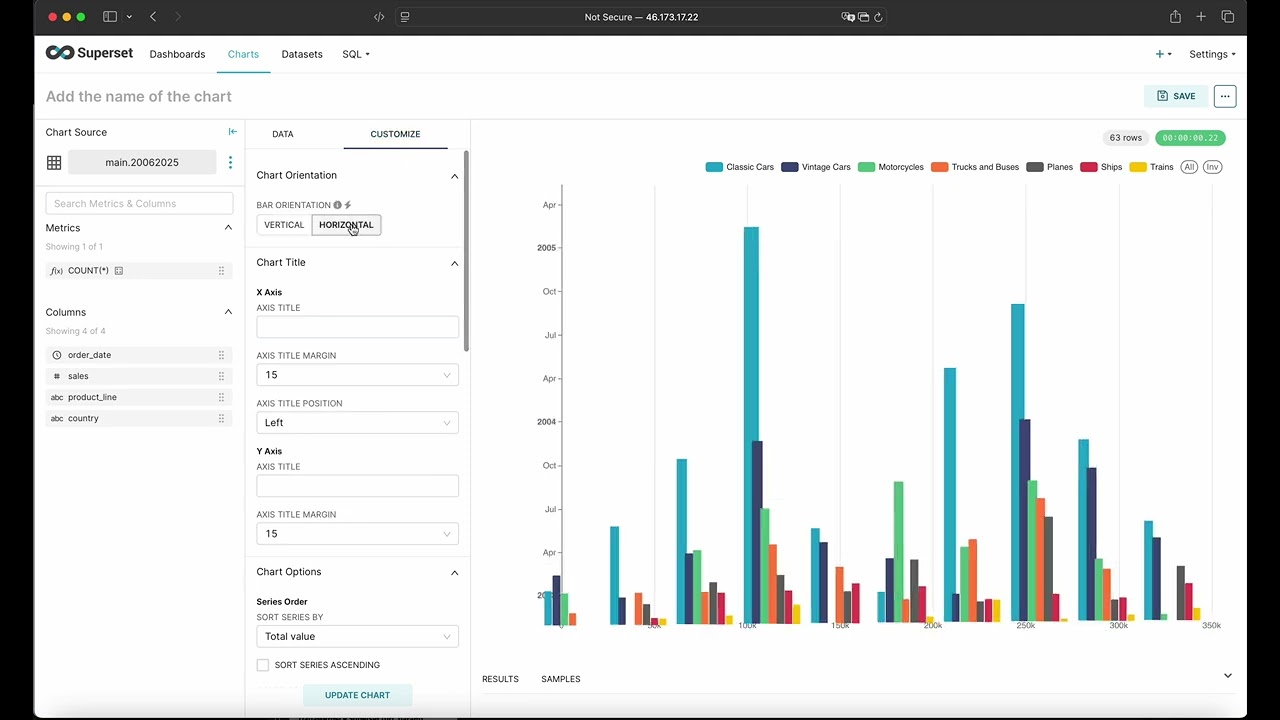Click drag handle of sales column

pos(221,376)
